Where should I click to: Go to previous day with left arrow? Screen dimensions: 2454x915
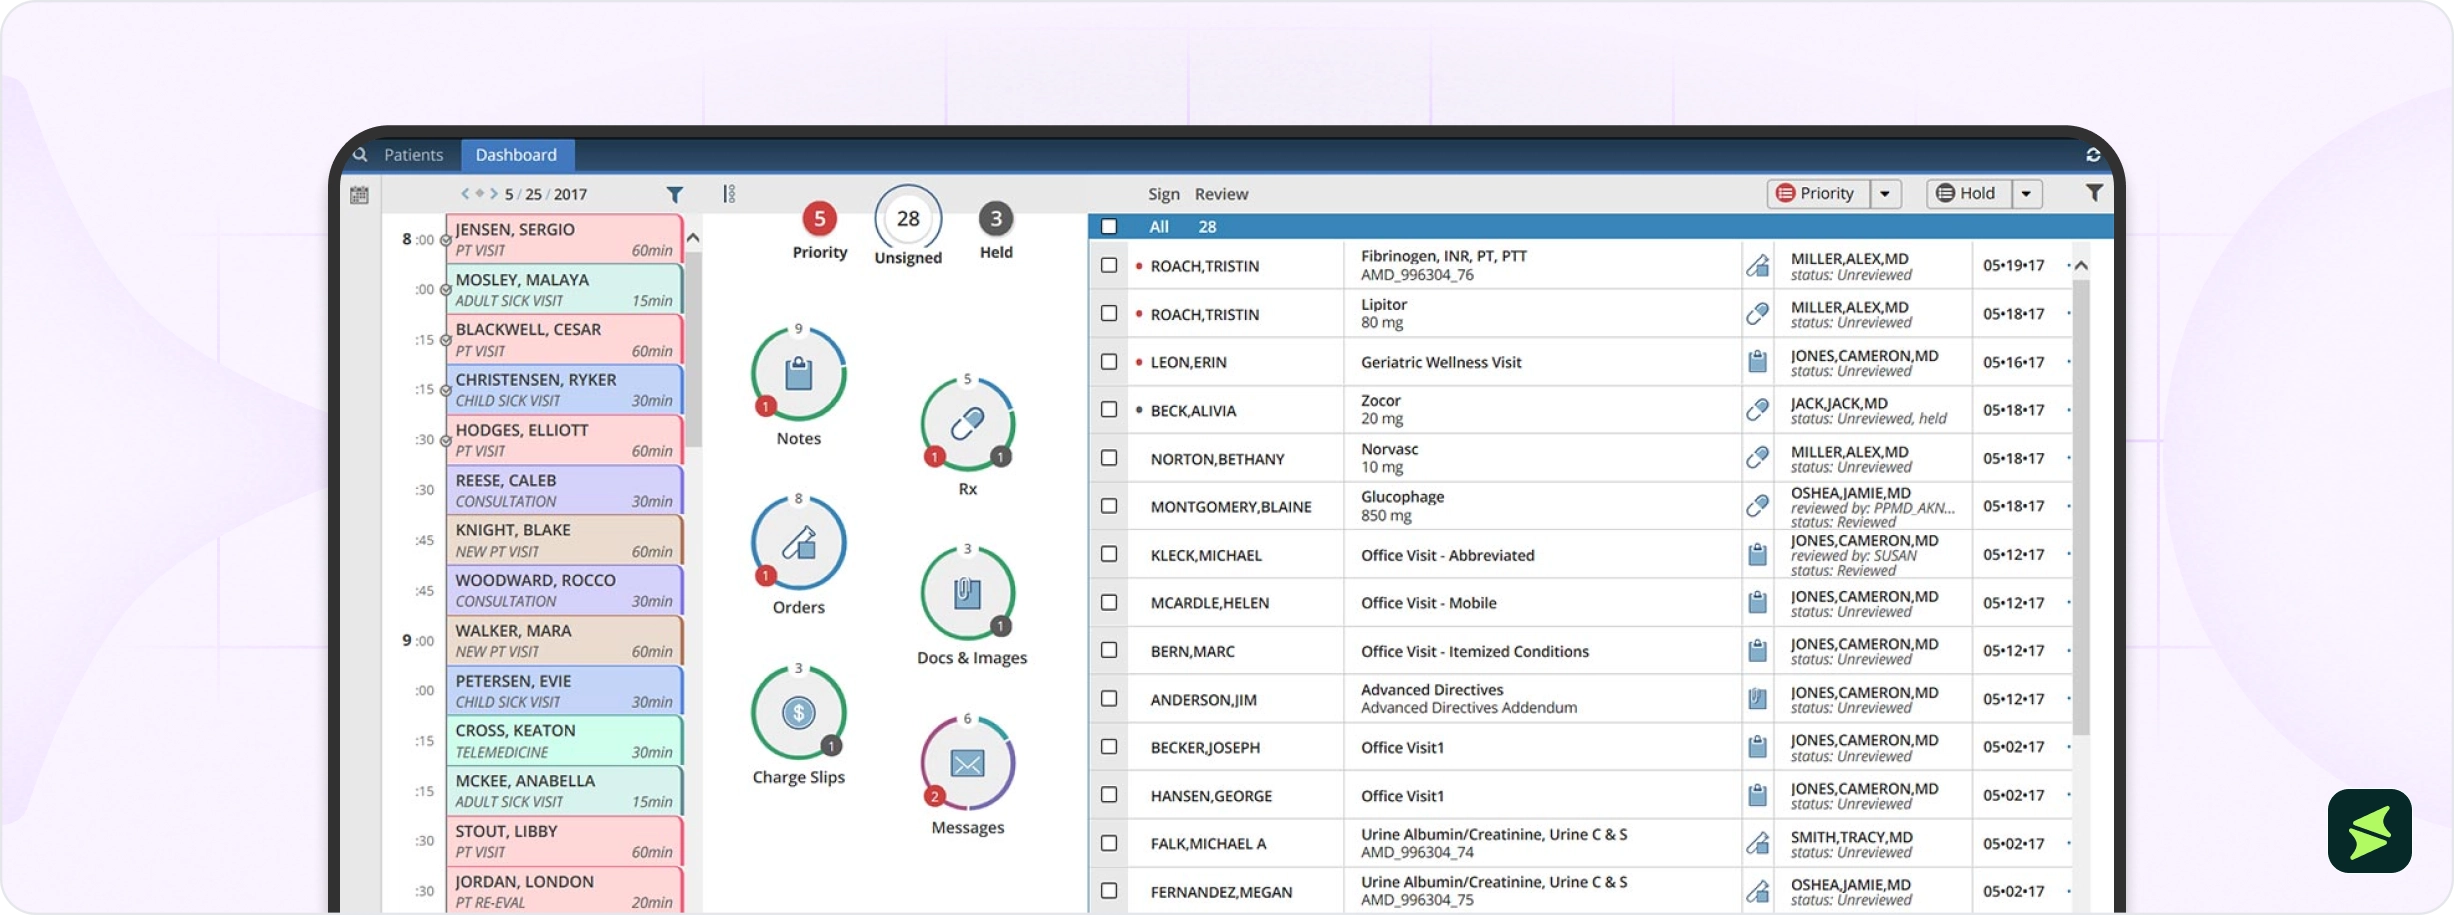tap(465, 194)
